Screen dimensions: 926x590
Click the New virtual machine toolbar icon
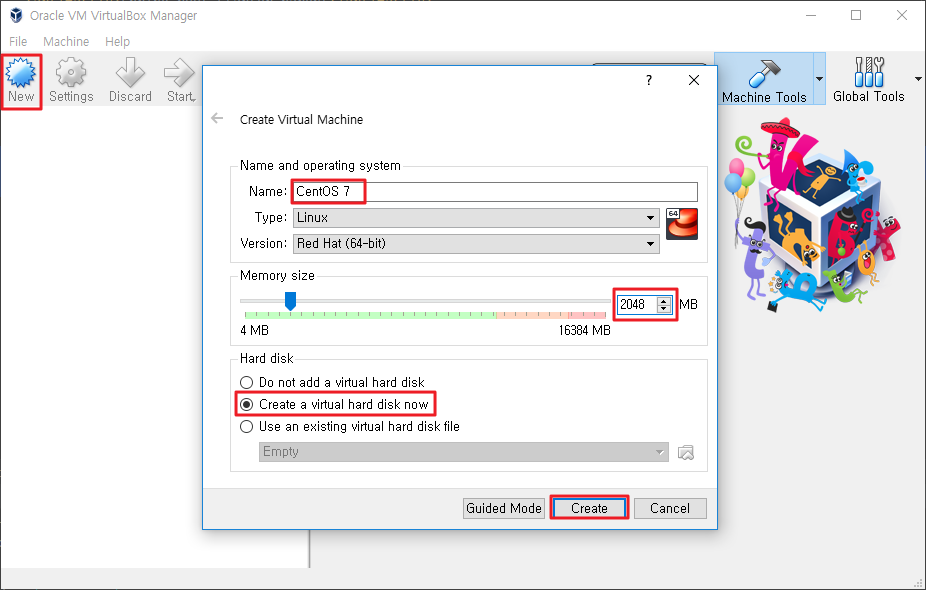click(x=21, y=81)
